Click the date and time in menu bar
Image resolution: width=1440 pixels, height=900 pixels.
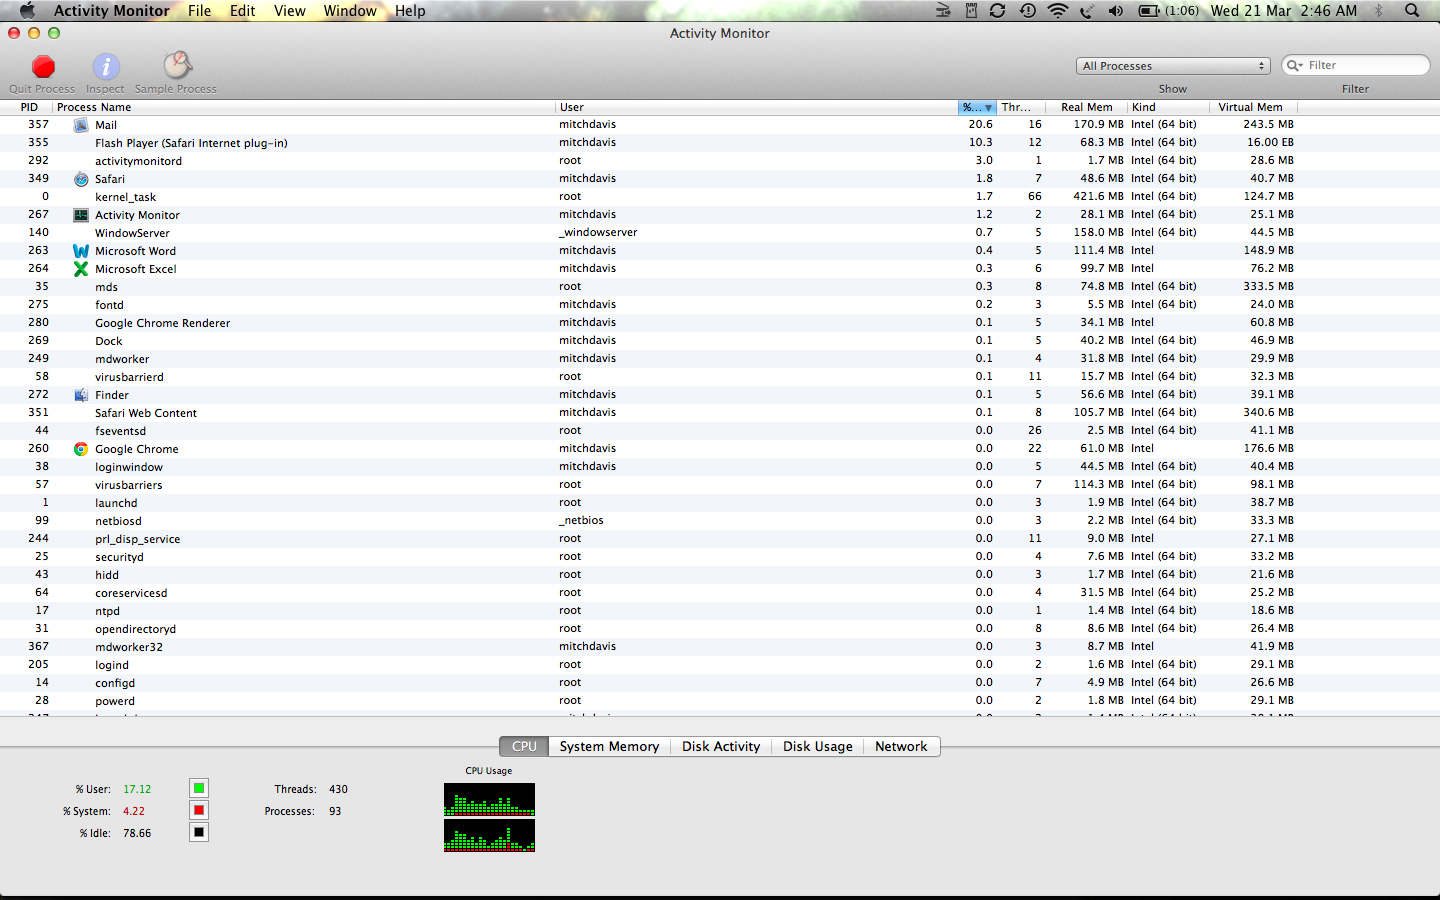coord(1284,10)
